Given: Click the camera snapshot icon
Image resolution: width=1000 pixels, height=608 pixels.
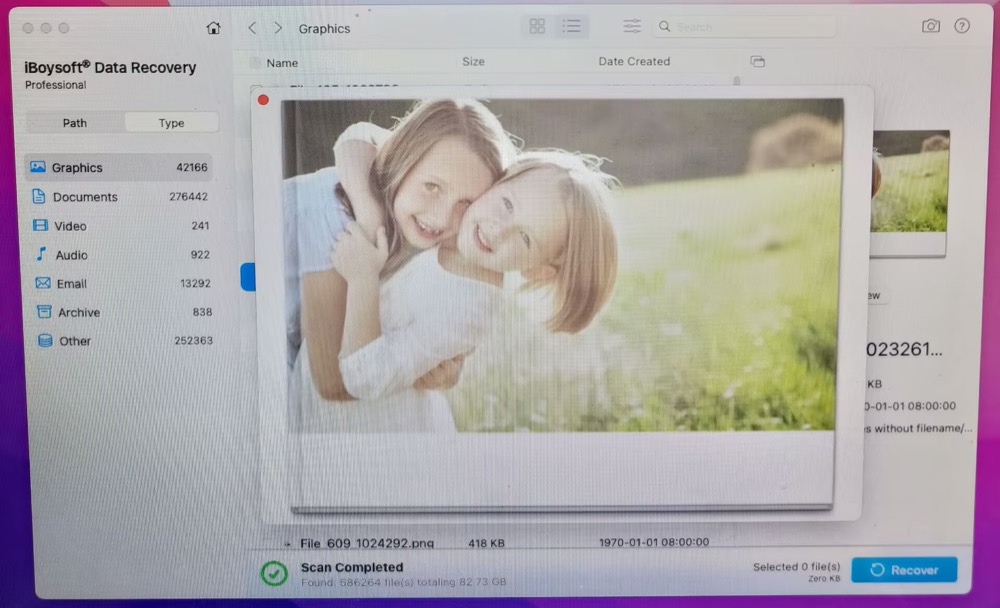Looking at the screenshot, I should [x=930, y=26].
